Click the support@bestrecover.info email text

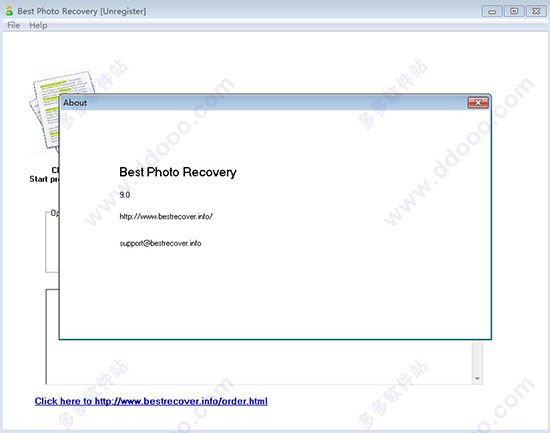click(x=160, y=243)
